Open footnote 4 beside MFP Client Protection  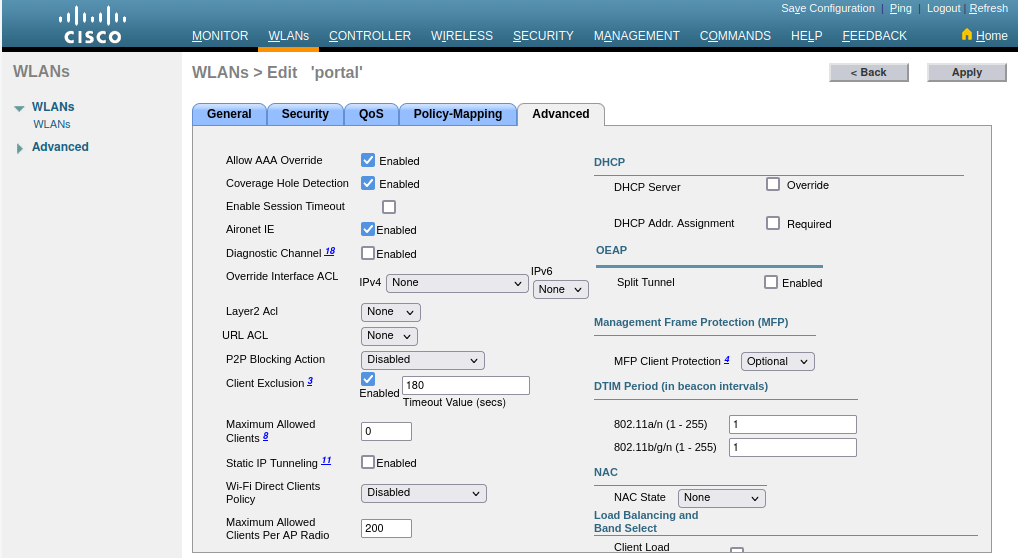point(727,359)
